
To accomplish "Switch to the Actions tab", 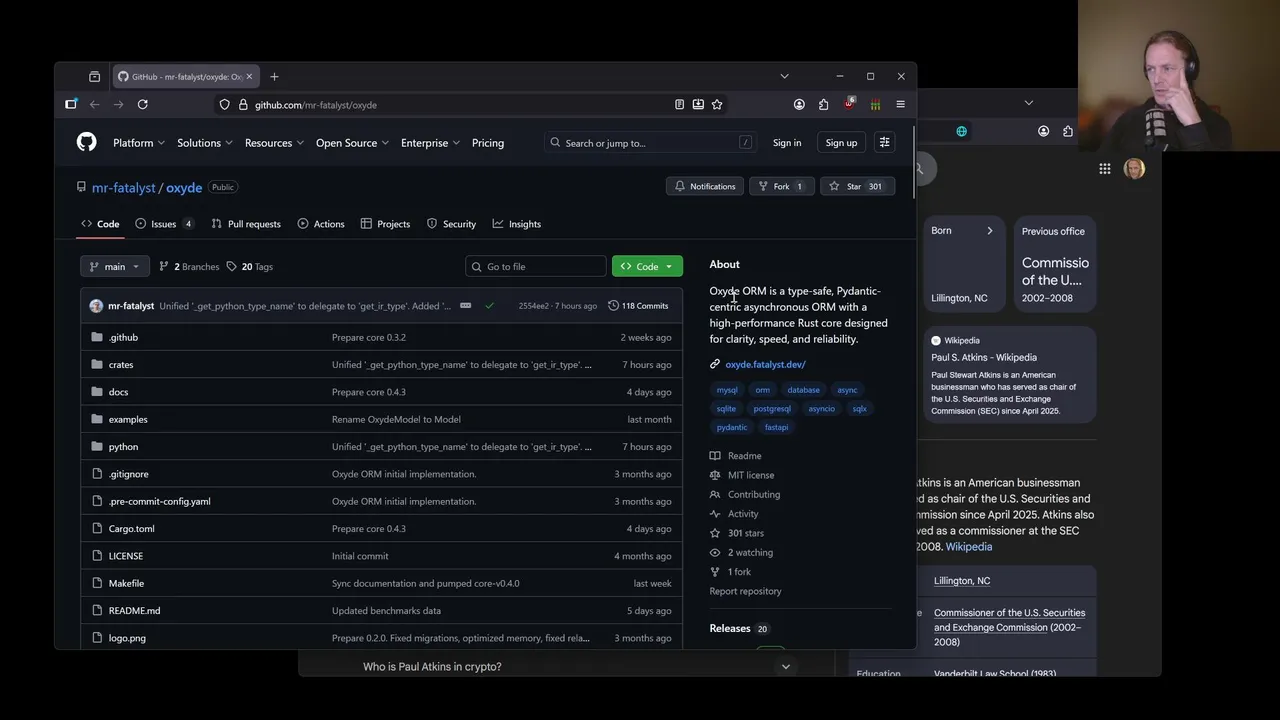I will coord(321,224).
